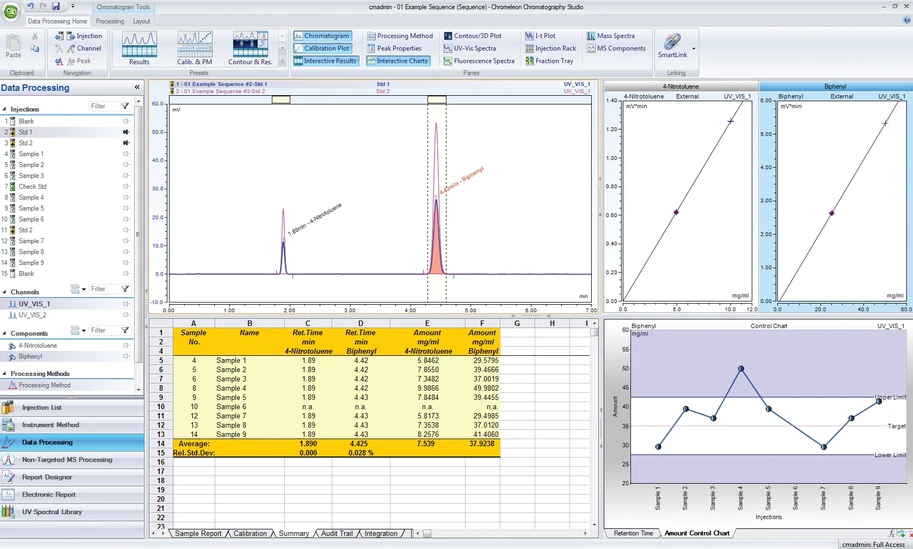
Task: Click the MS Components button
Action: click(615, 48)
